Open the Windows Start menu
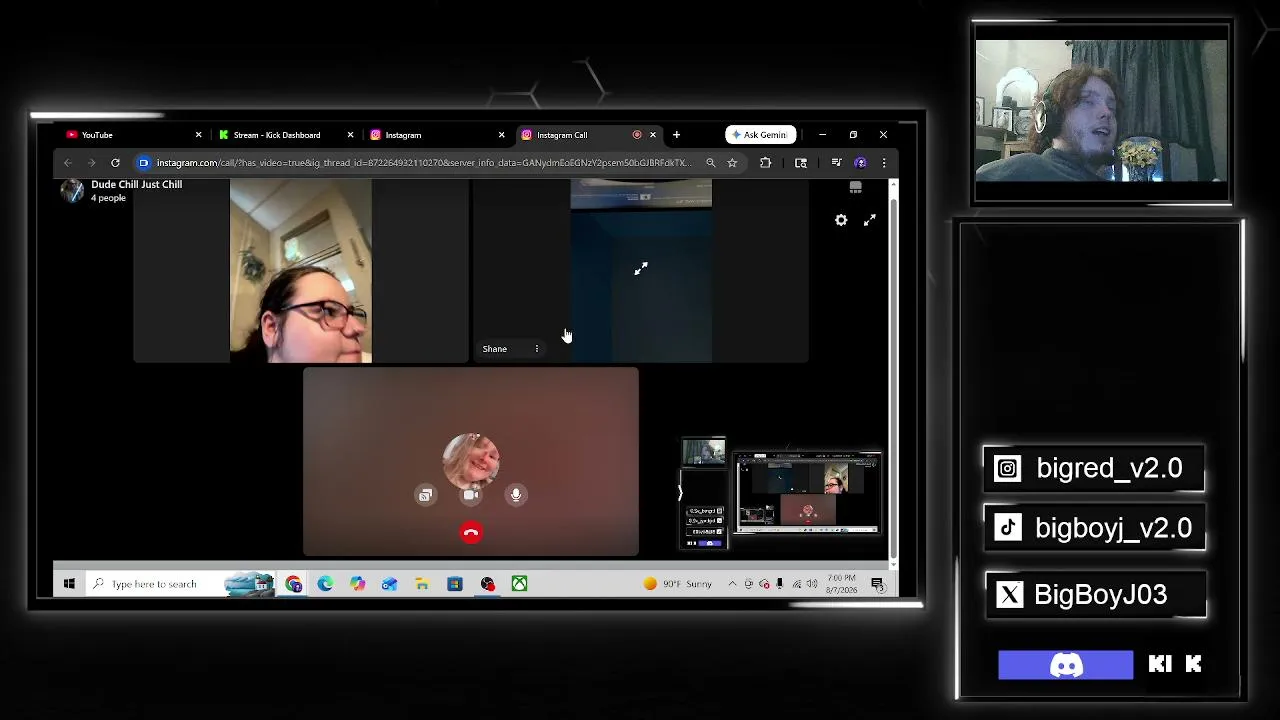Image resolution: width=1280 pixels, height=720 pixels. click(69, 584)
